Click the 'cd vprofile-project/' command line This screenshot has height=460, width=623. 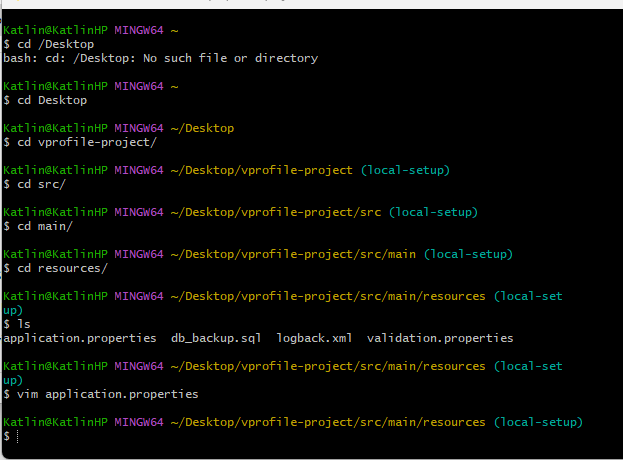click(x=80, y=142)
